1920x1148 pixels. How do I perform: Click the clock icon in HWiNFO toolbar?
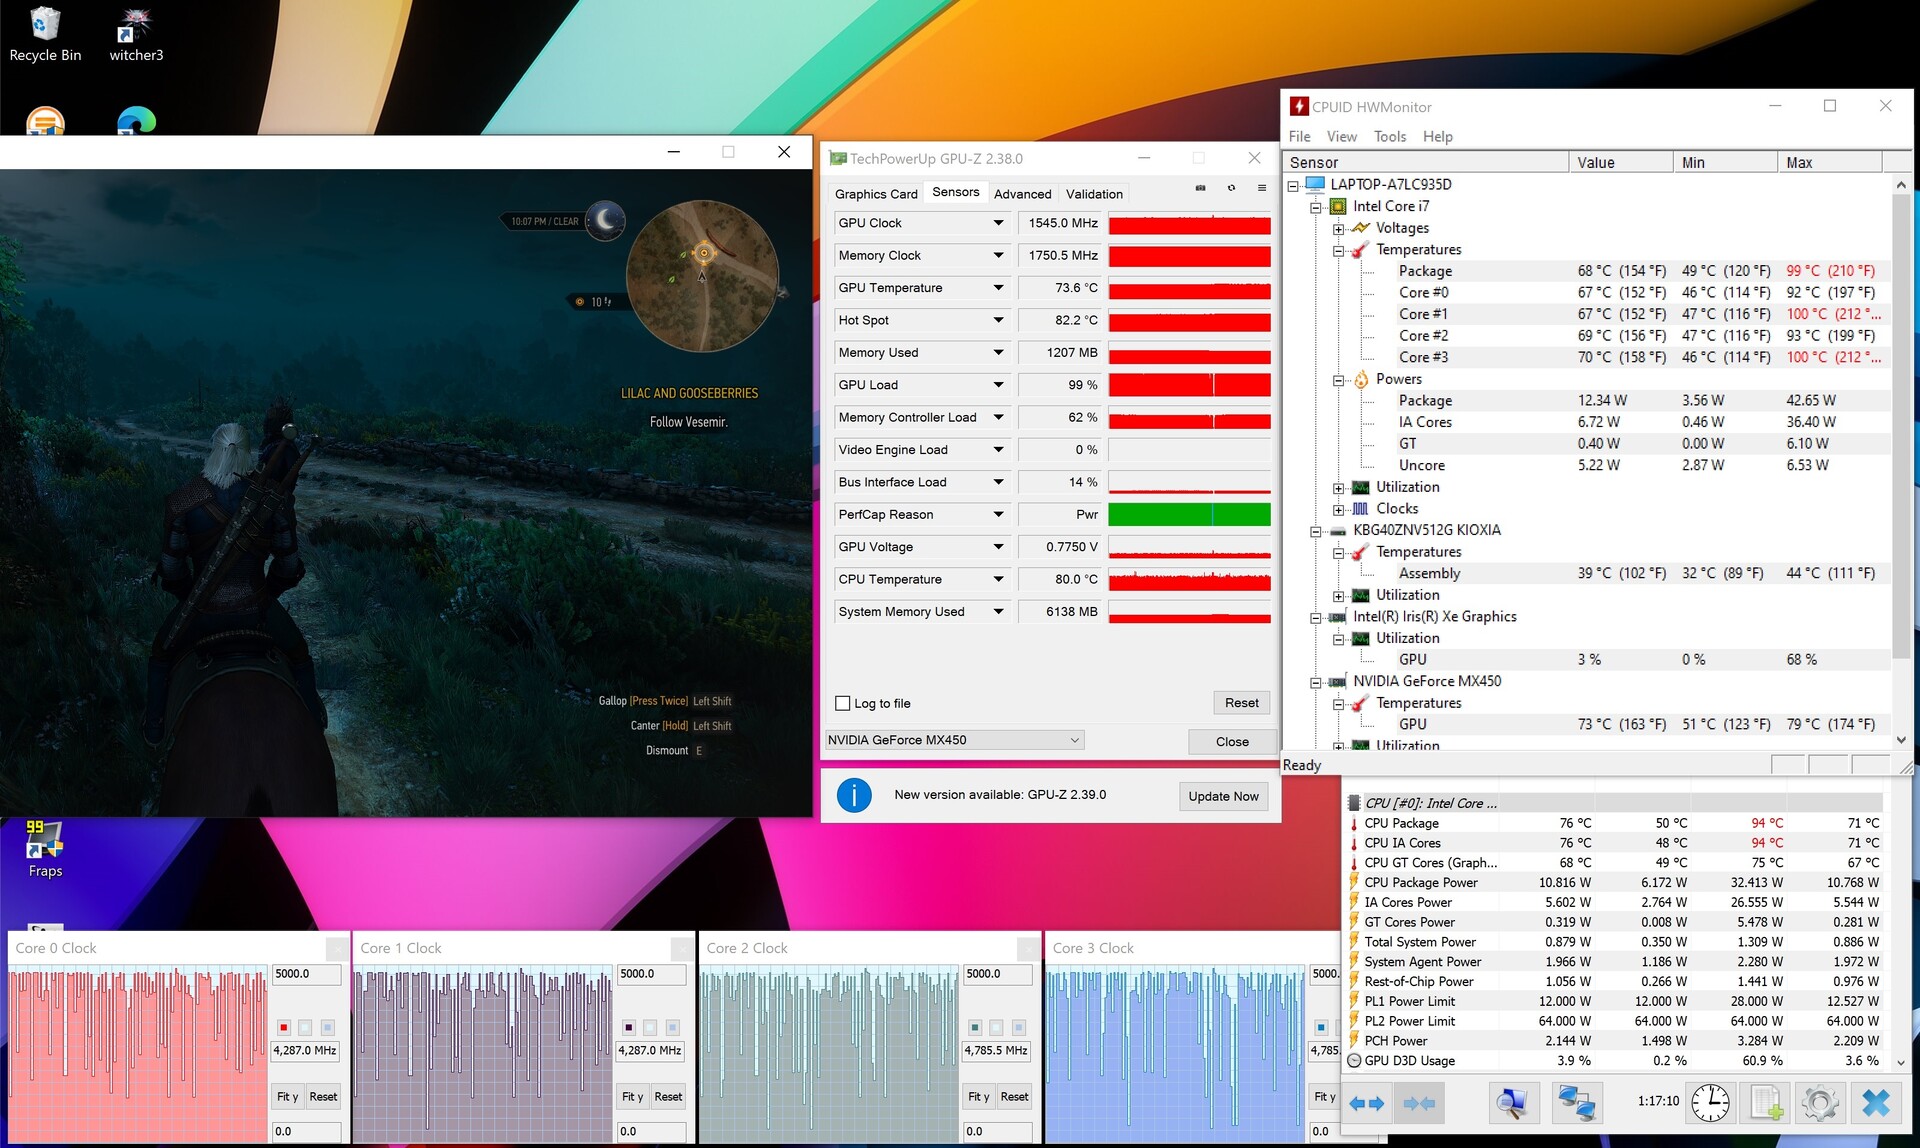1710,1102
